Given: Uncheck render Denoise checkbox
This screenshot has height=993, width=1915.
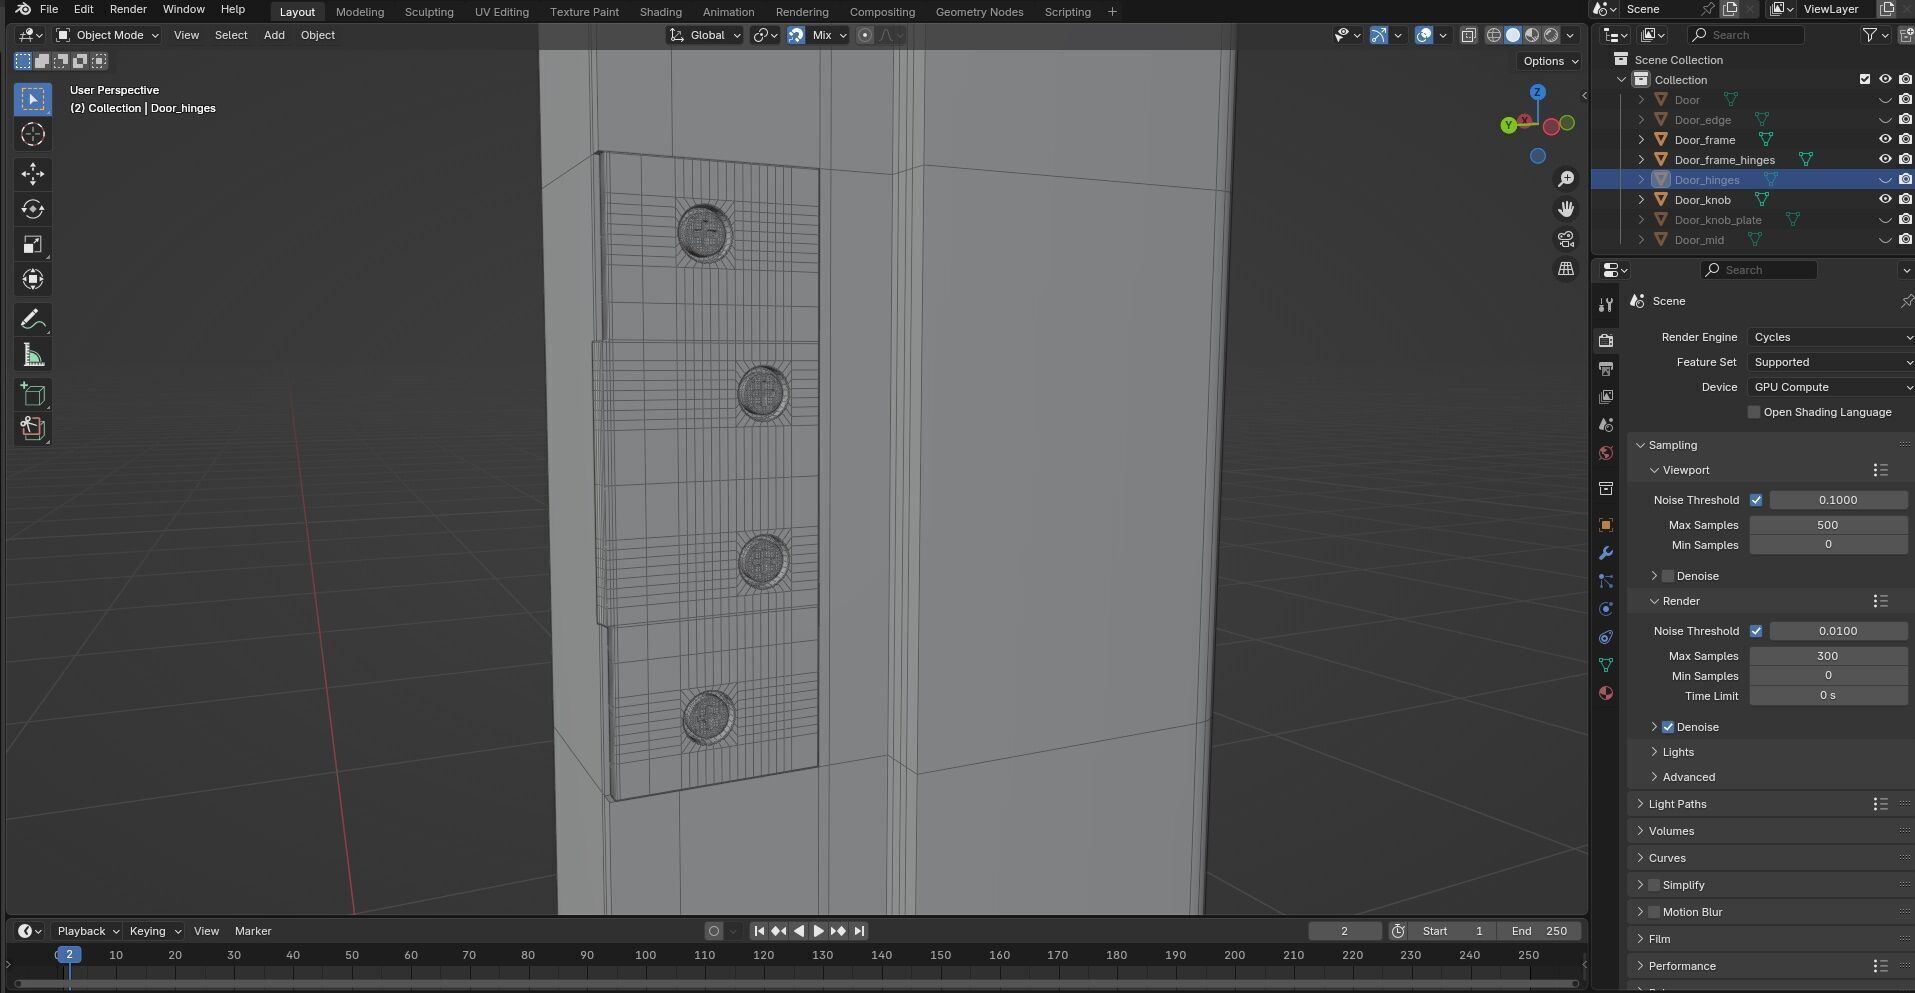Looking at the screenshot, I should pyautogui.click(x=1668, y=727).
